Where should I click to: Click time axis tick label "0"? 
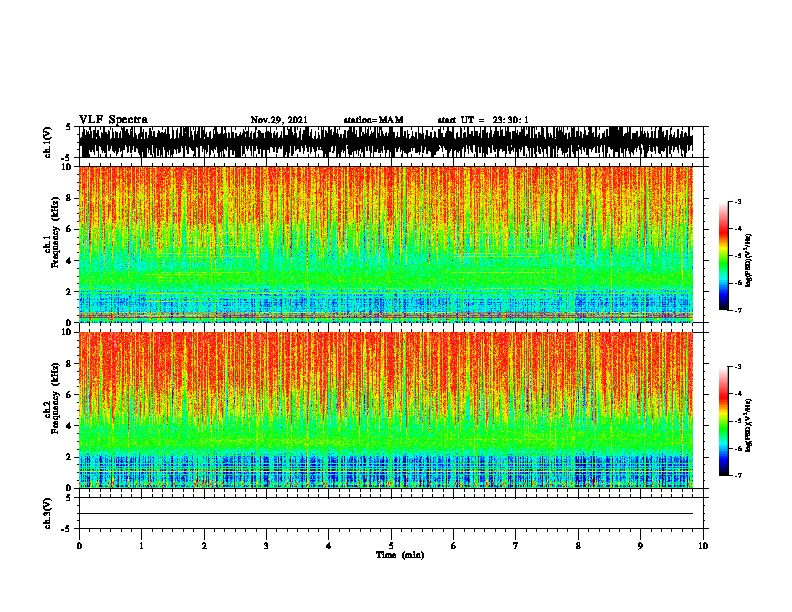pyautogui.click(x=79, y=546)
